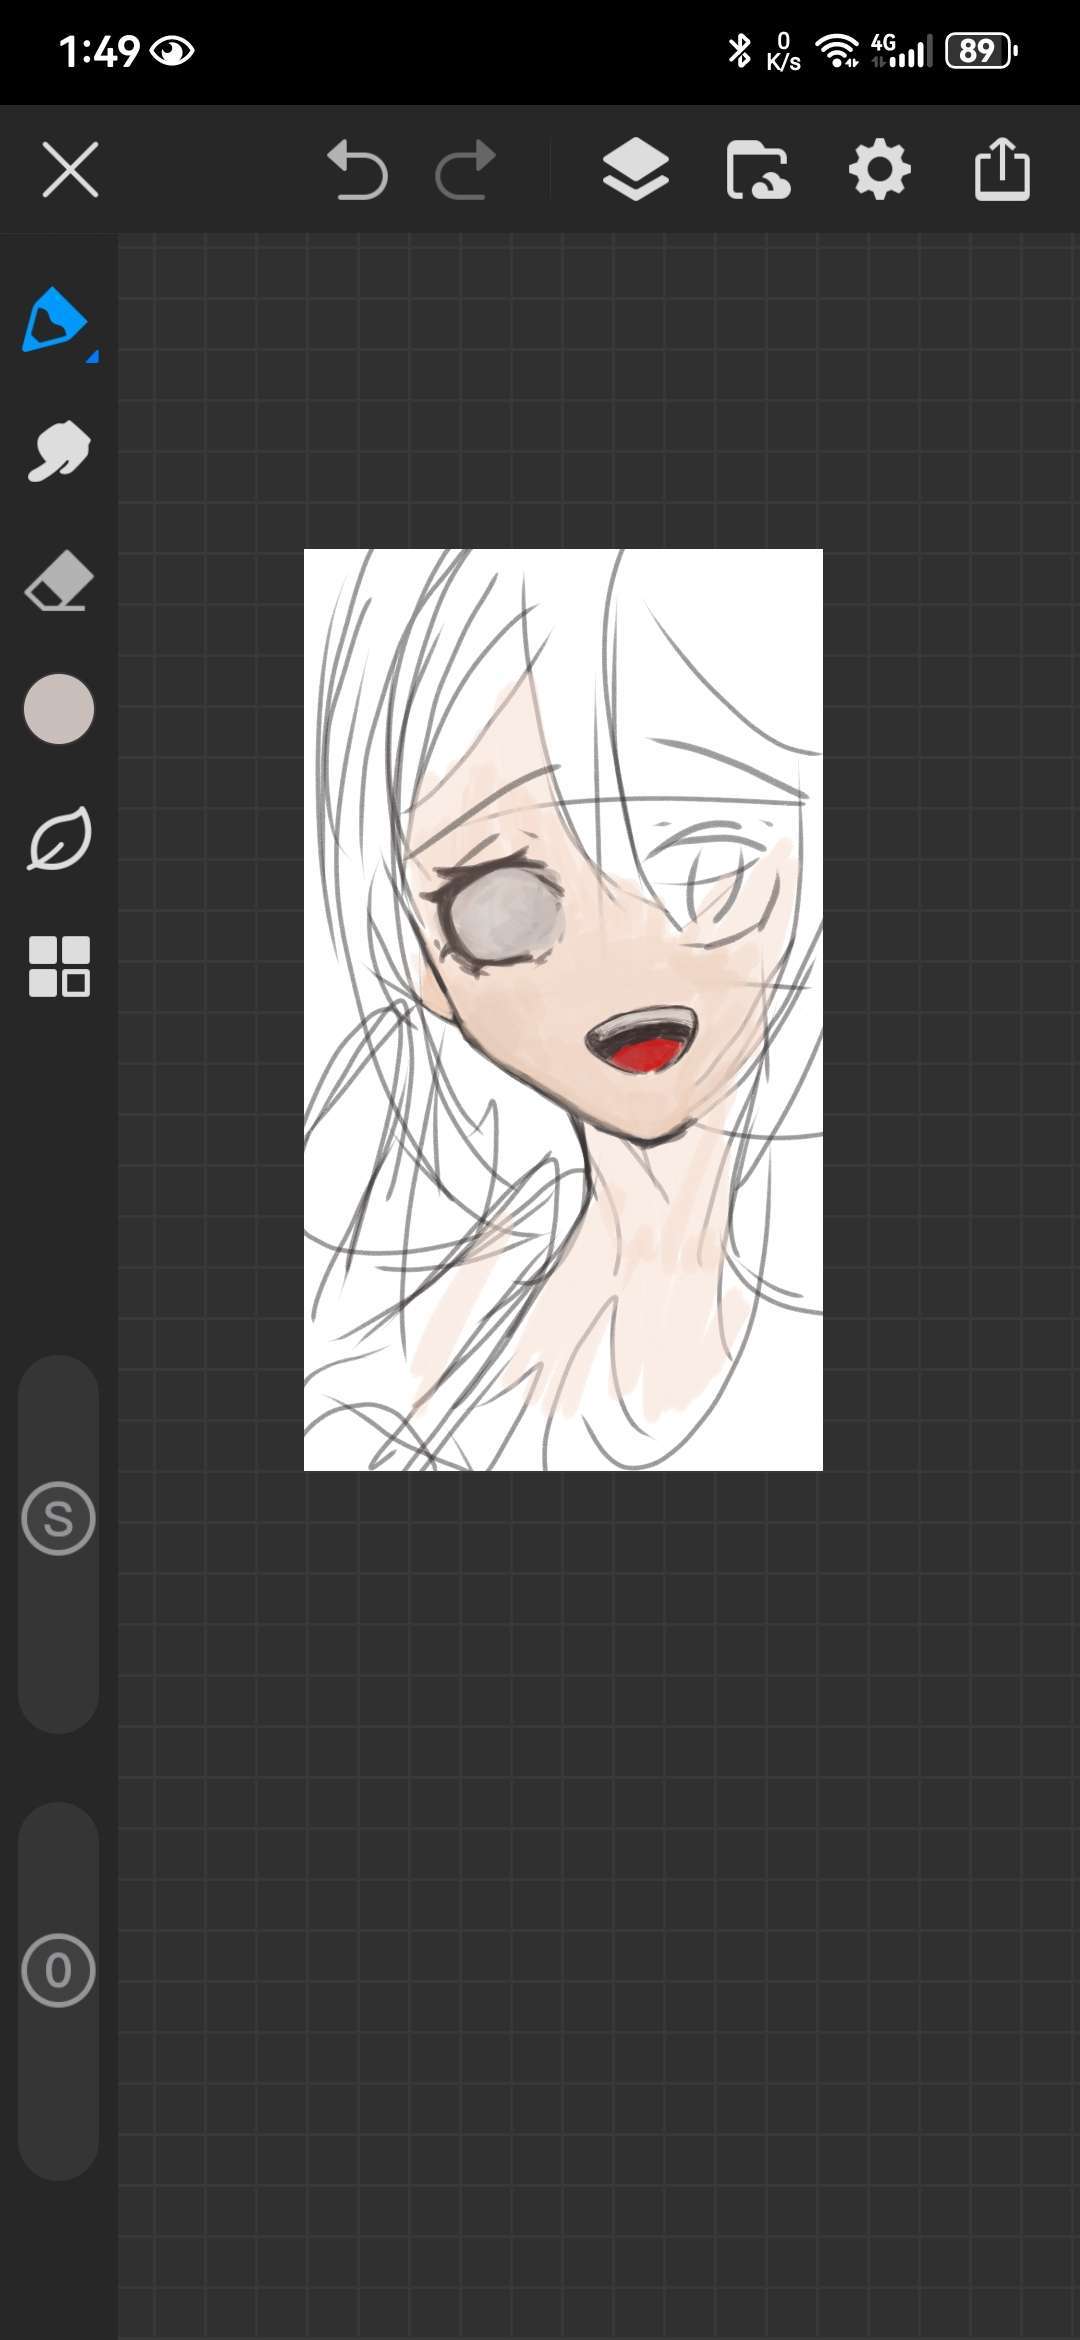Open the settings gear
The image size is (1080, 2340).
tap(880, 170)
